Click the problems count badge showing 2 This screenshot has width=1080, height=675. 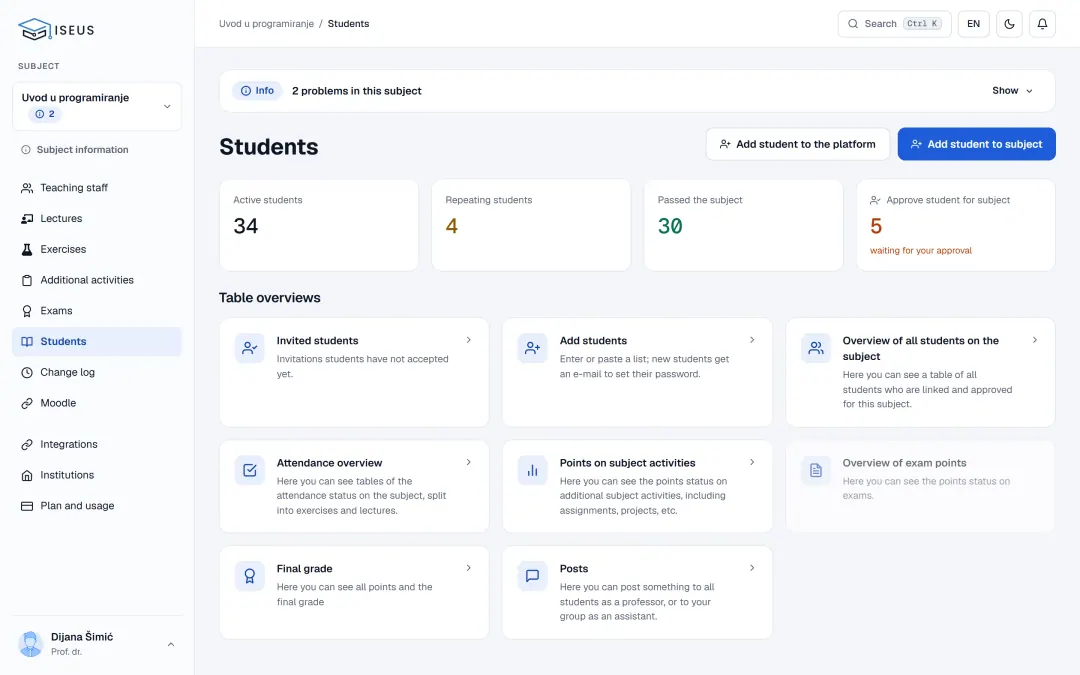point(45,114)
